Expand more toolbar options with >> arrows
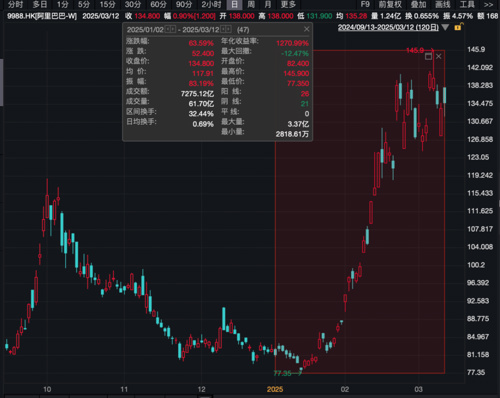The height and width of the screenshot is (398, 500). tap(488, 5)
